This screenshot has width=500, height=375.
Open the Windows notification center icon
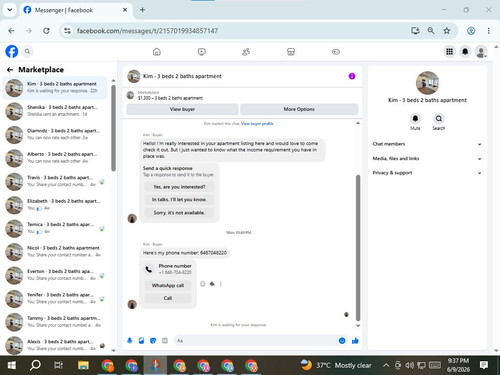tap(484, 365)
